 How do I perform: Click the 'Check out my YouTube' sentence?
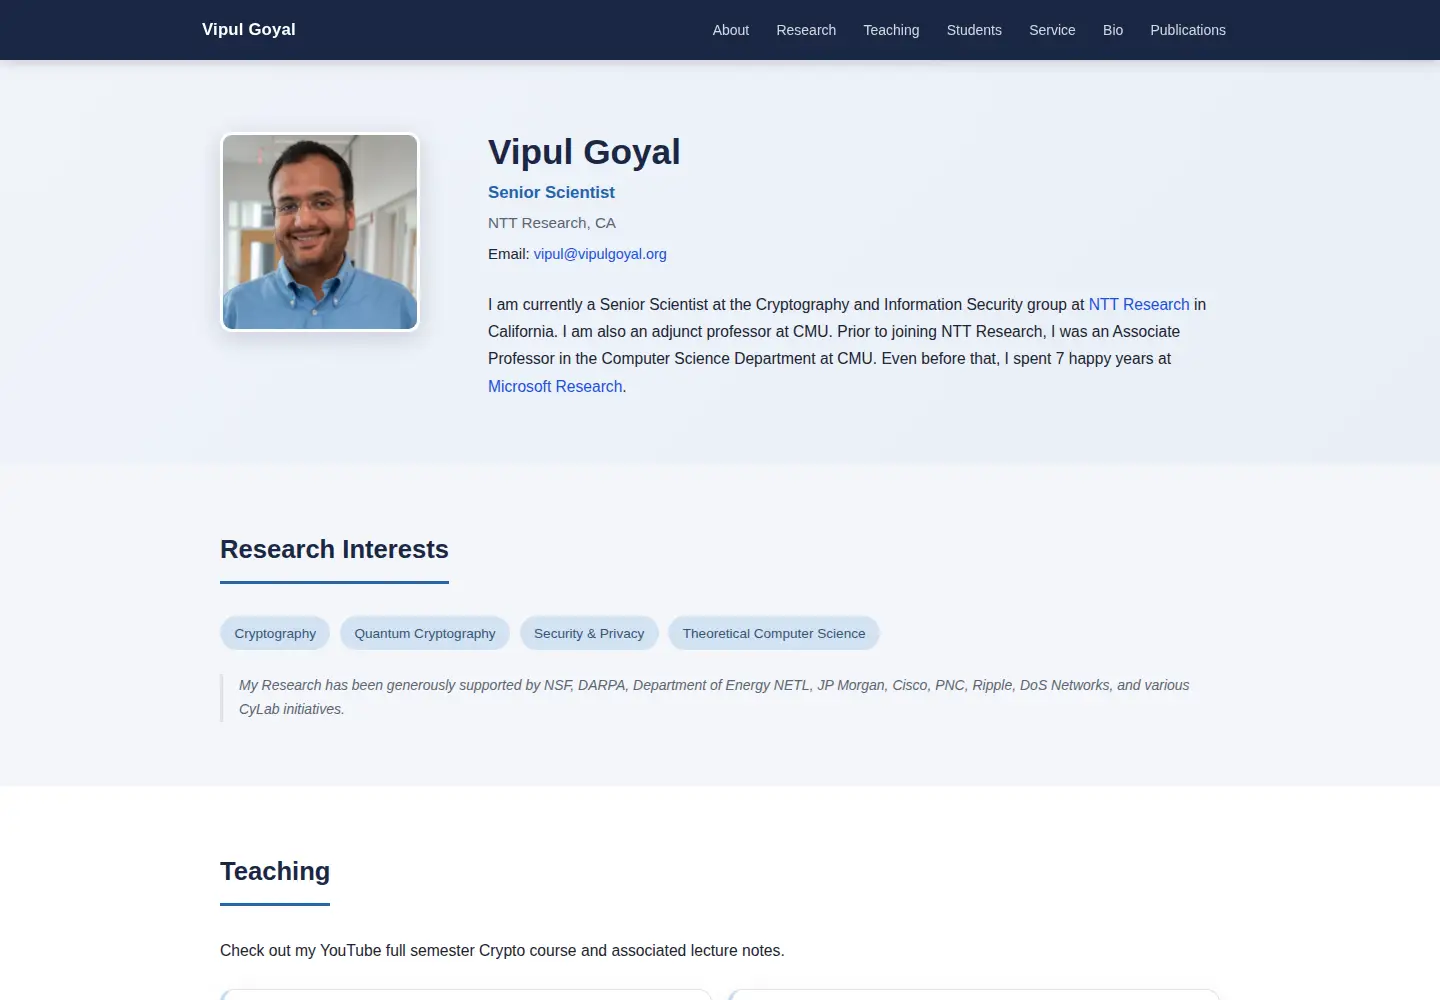(502, 950)
